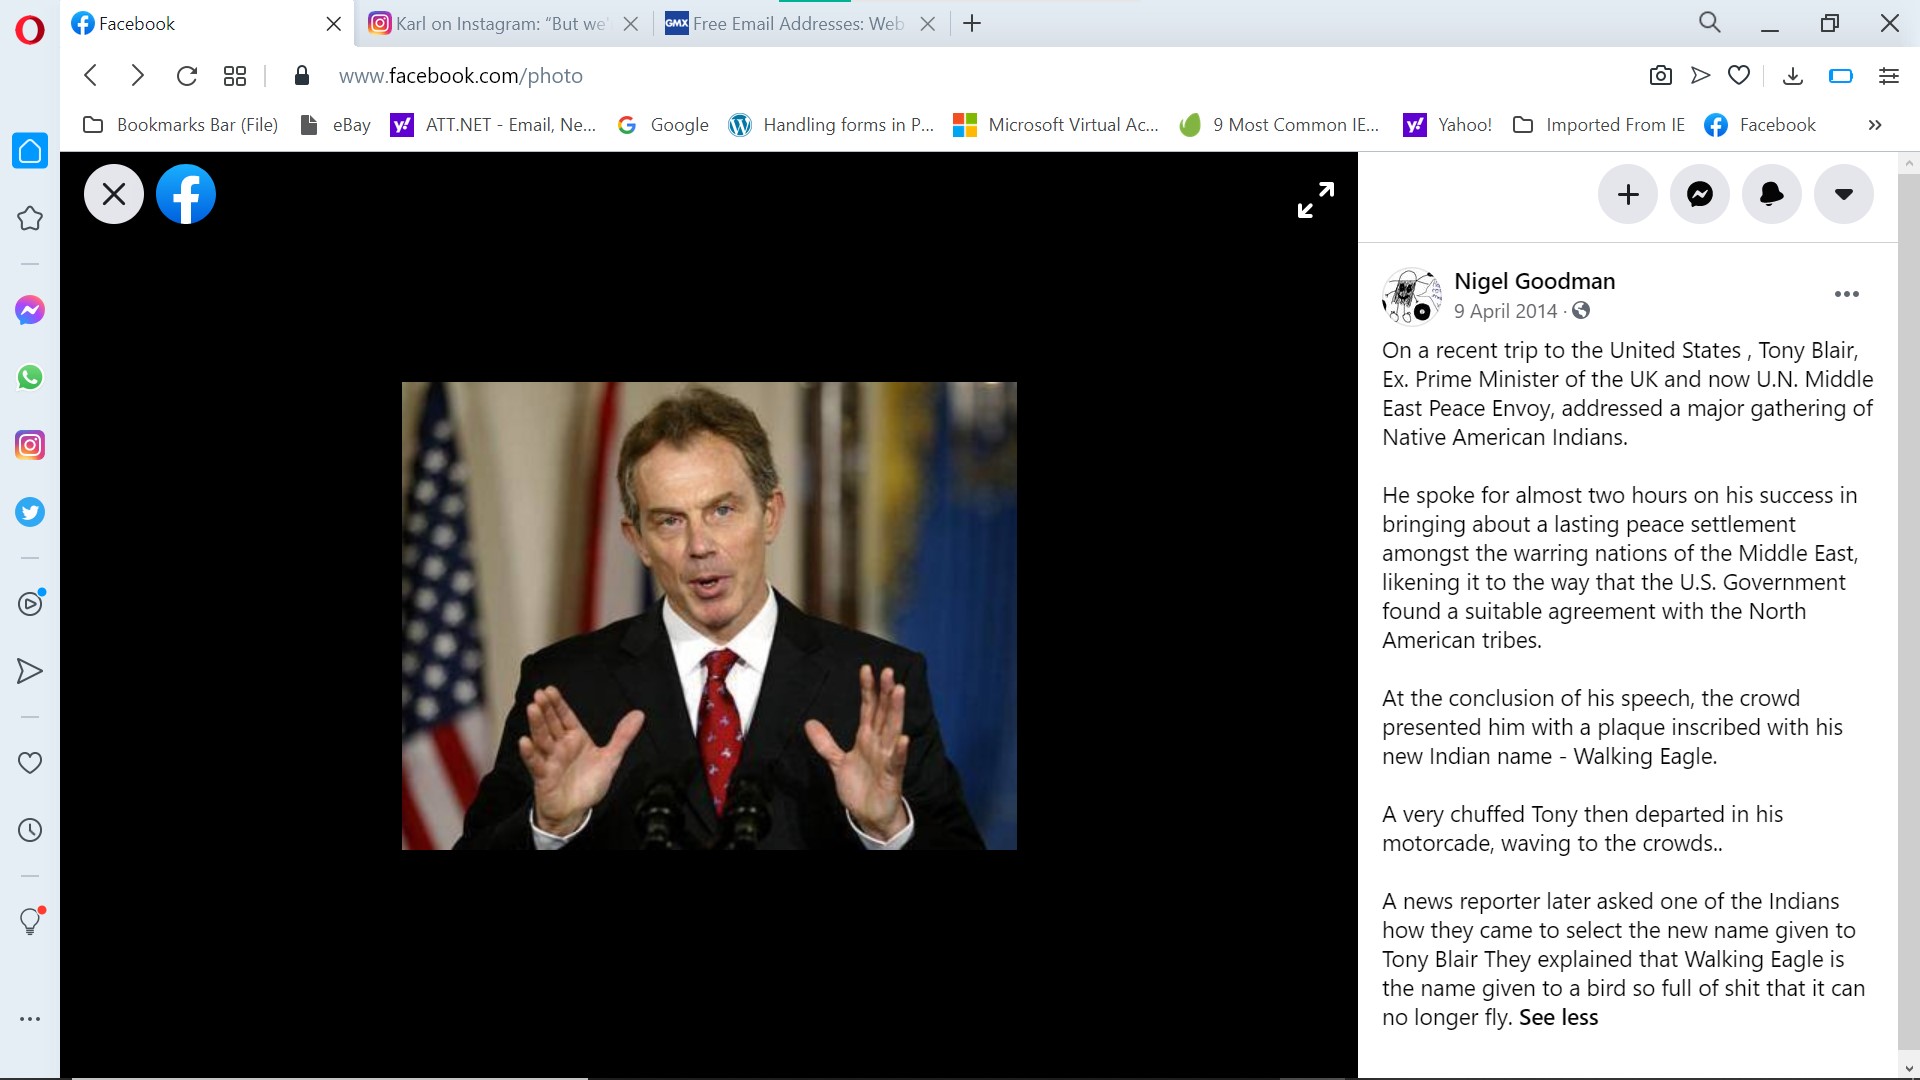Open Twitter in Opera sidebar
The width and height of the screenshot is (1920, 1080).
pyautogui.click(x=30, y=512)
